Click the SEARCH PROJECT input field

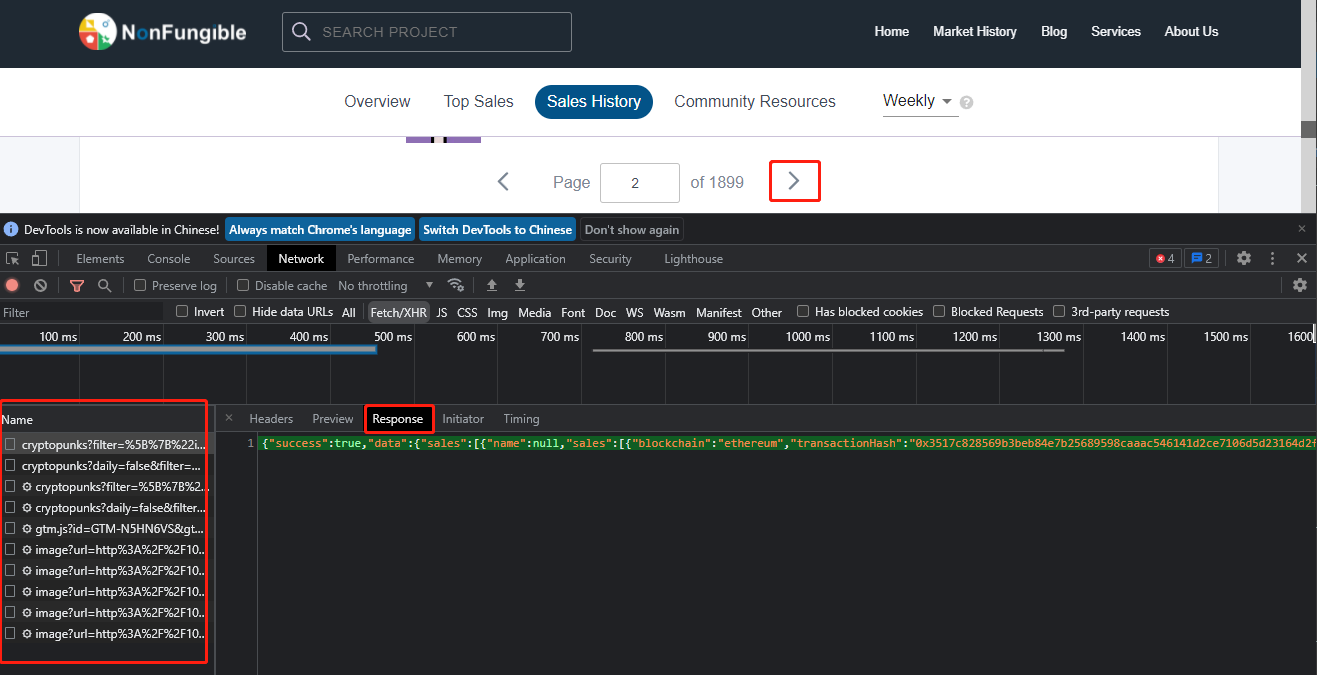pyautogui.click(x=427, y=32)
